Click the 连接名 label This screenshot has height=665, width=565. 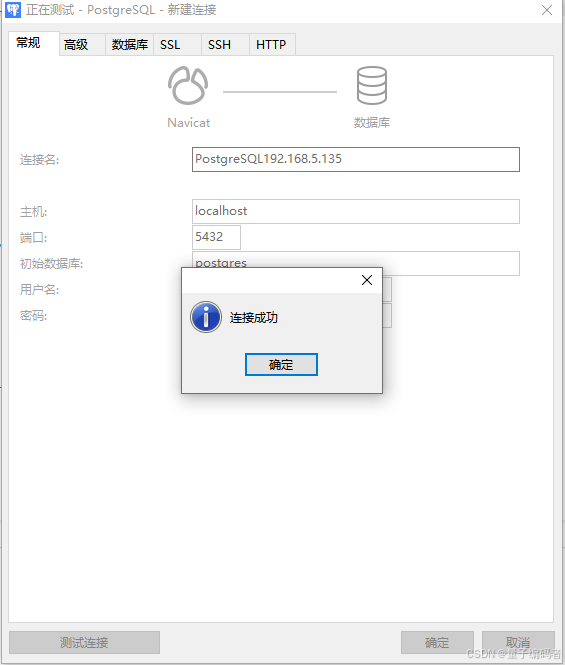click(x=39, y=160)
